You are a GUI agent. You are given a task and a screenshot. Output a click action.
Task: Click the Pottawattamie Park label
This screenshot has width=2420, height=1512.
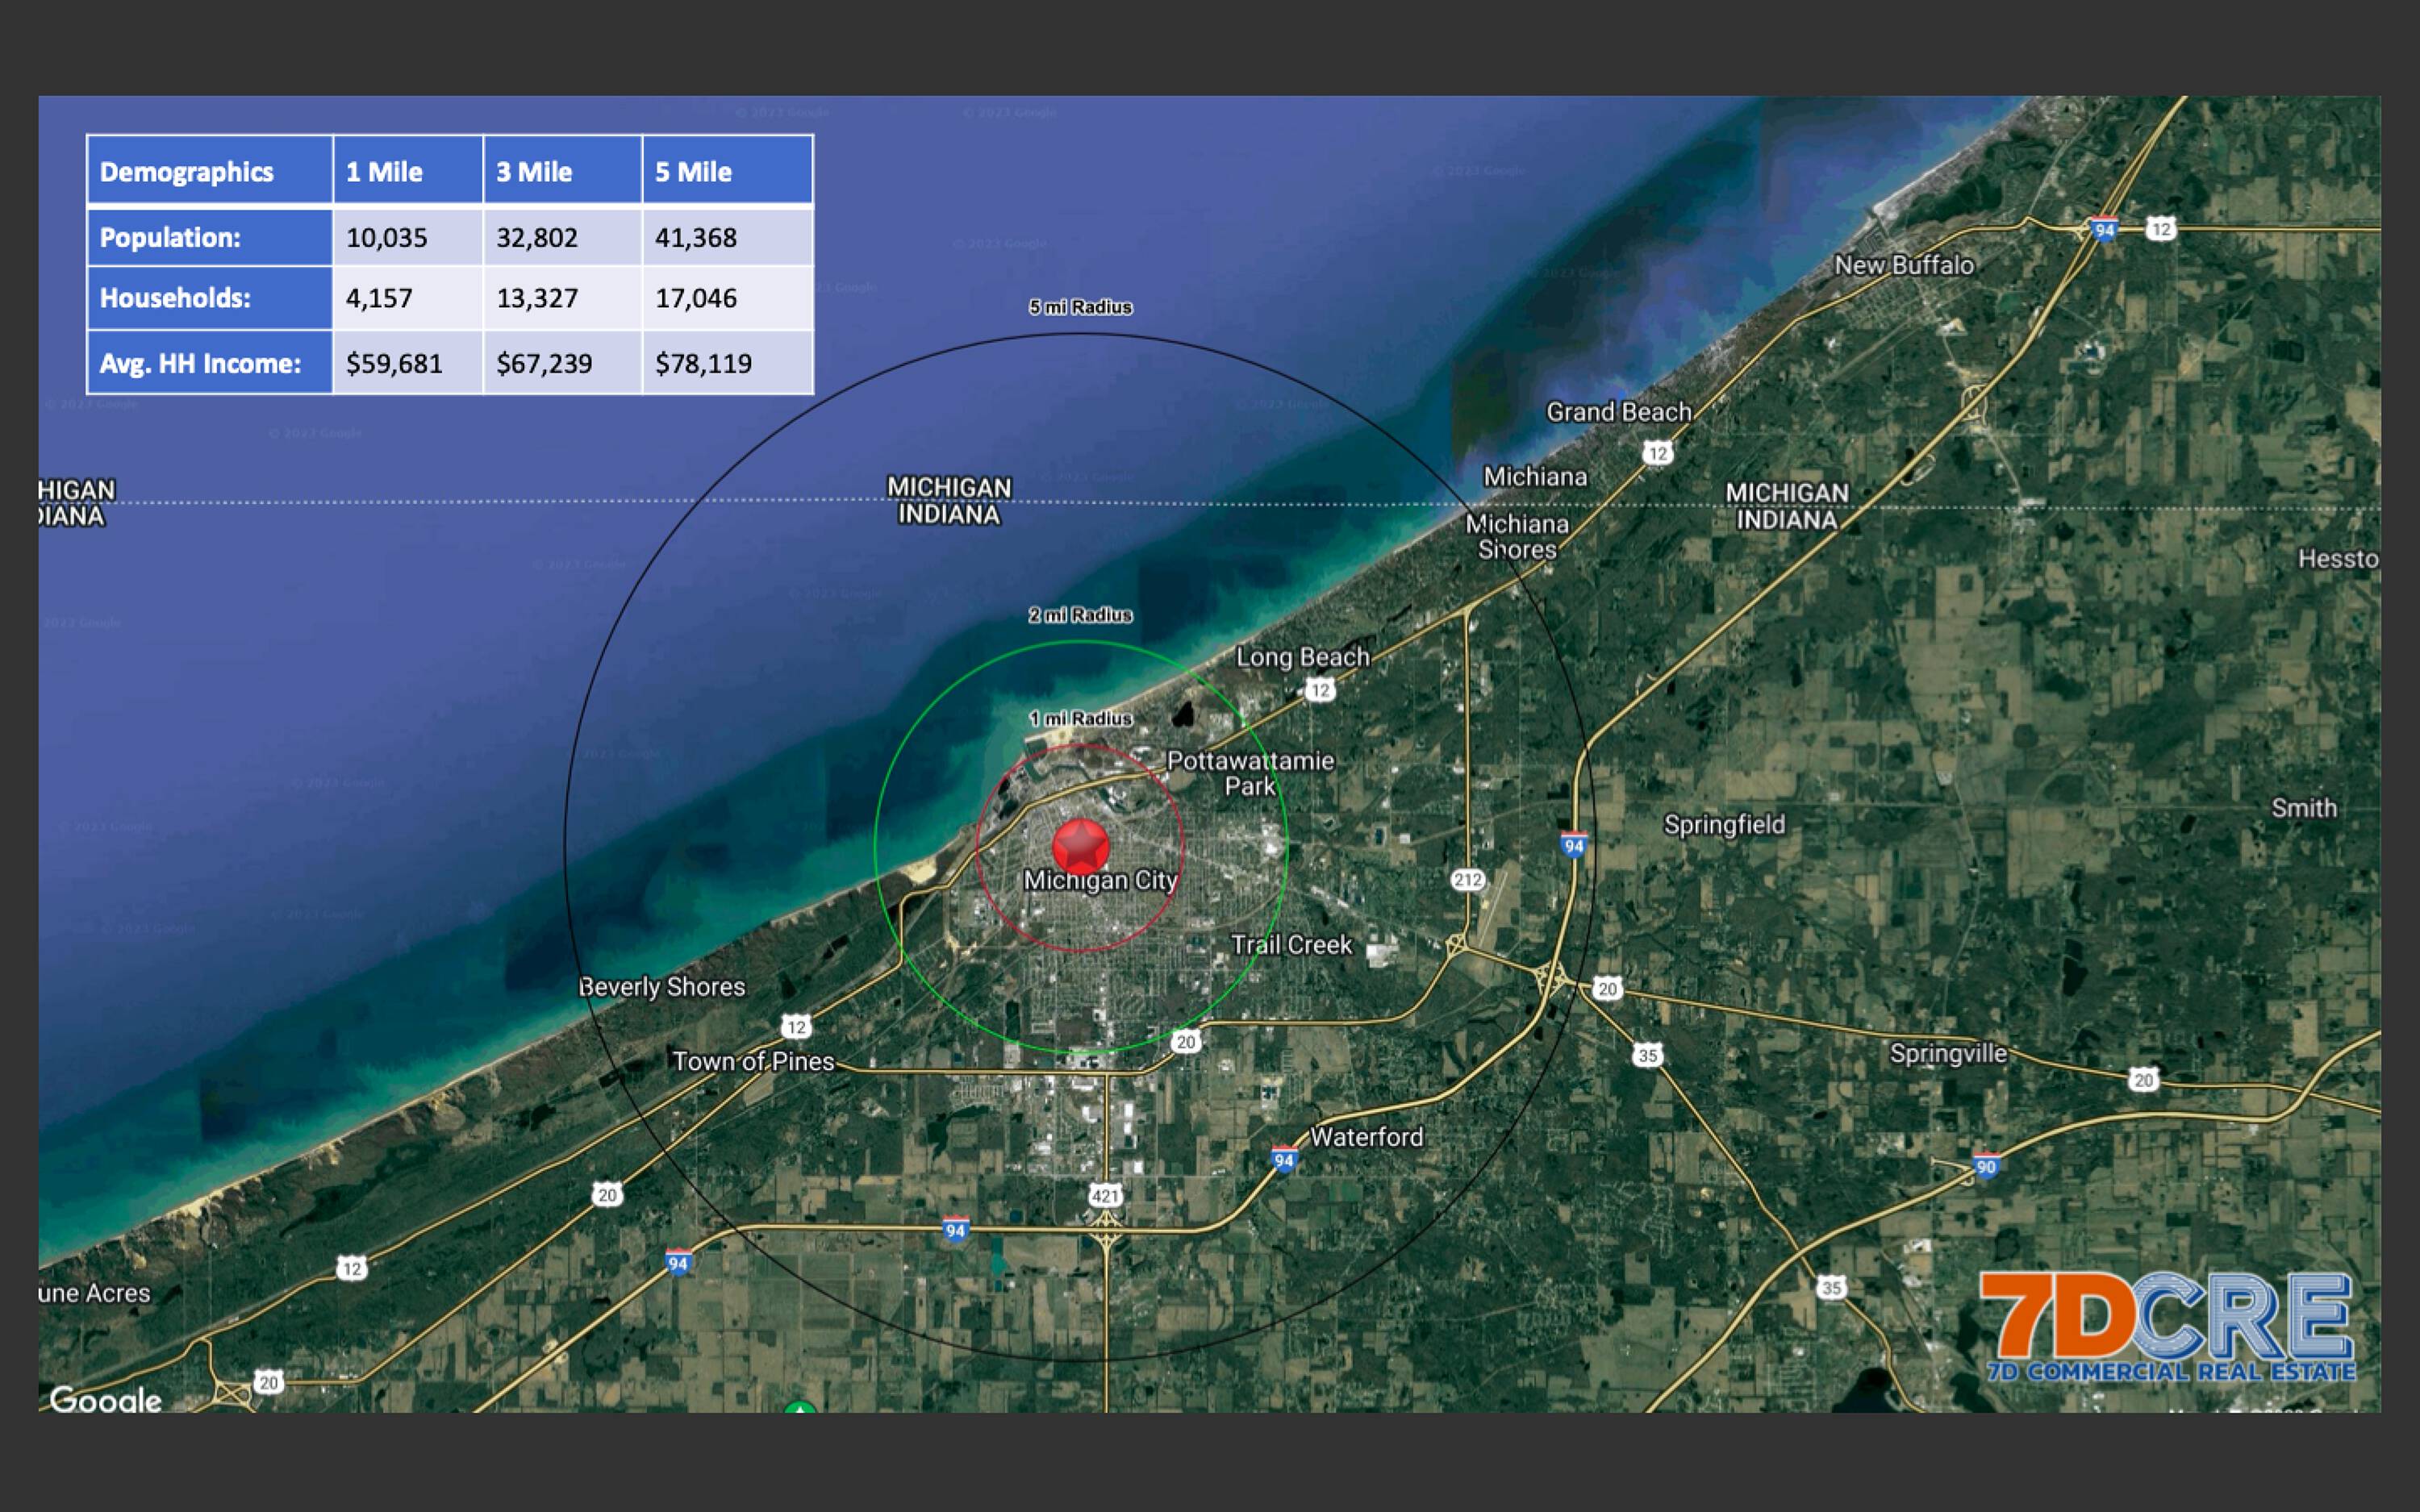point(1250,773)
